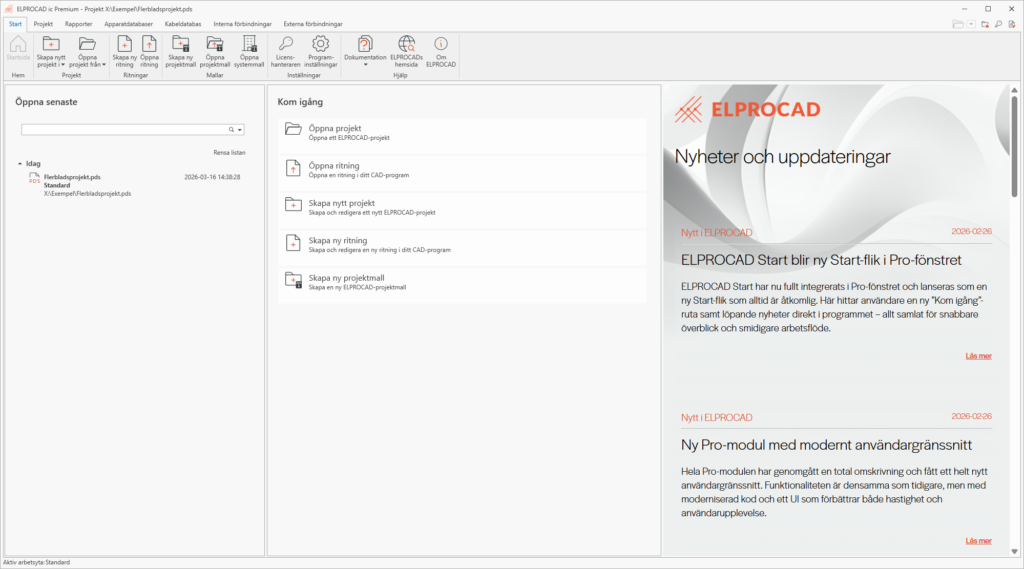
Task: Click Läs mer under Ny Pro-modul article
Action: click(978, 541)
